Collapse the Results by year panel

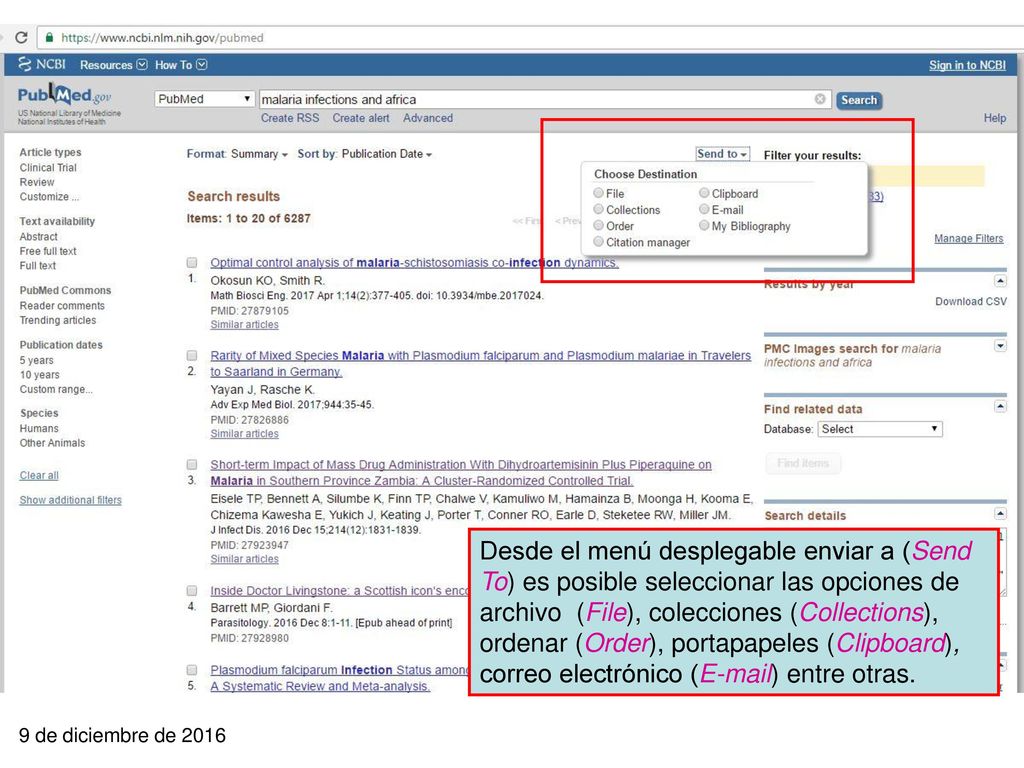(1000, 281)
